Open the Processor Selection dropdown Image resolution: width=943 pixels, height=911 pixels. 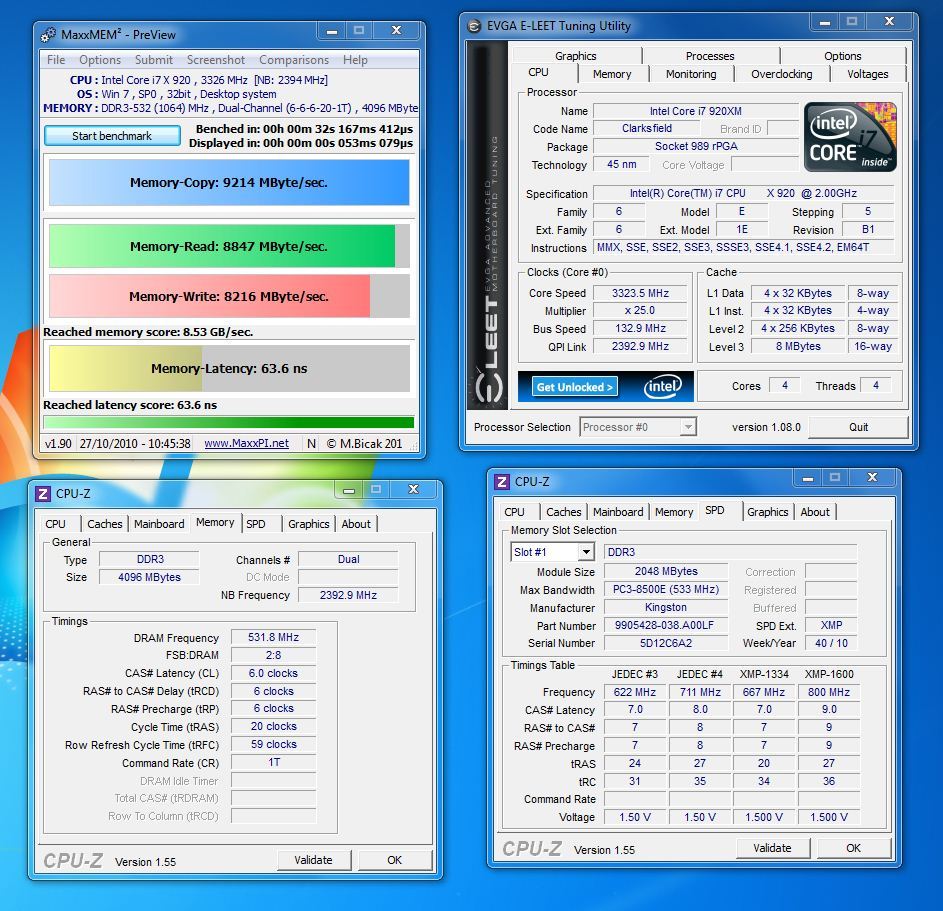688,427
